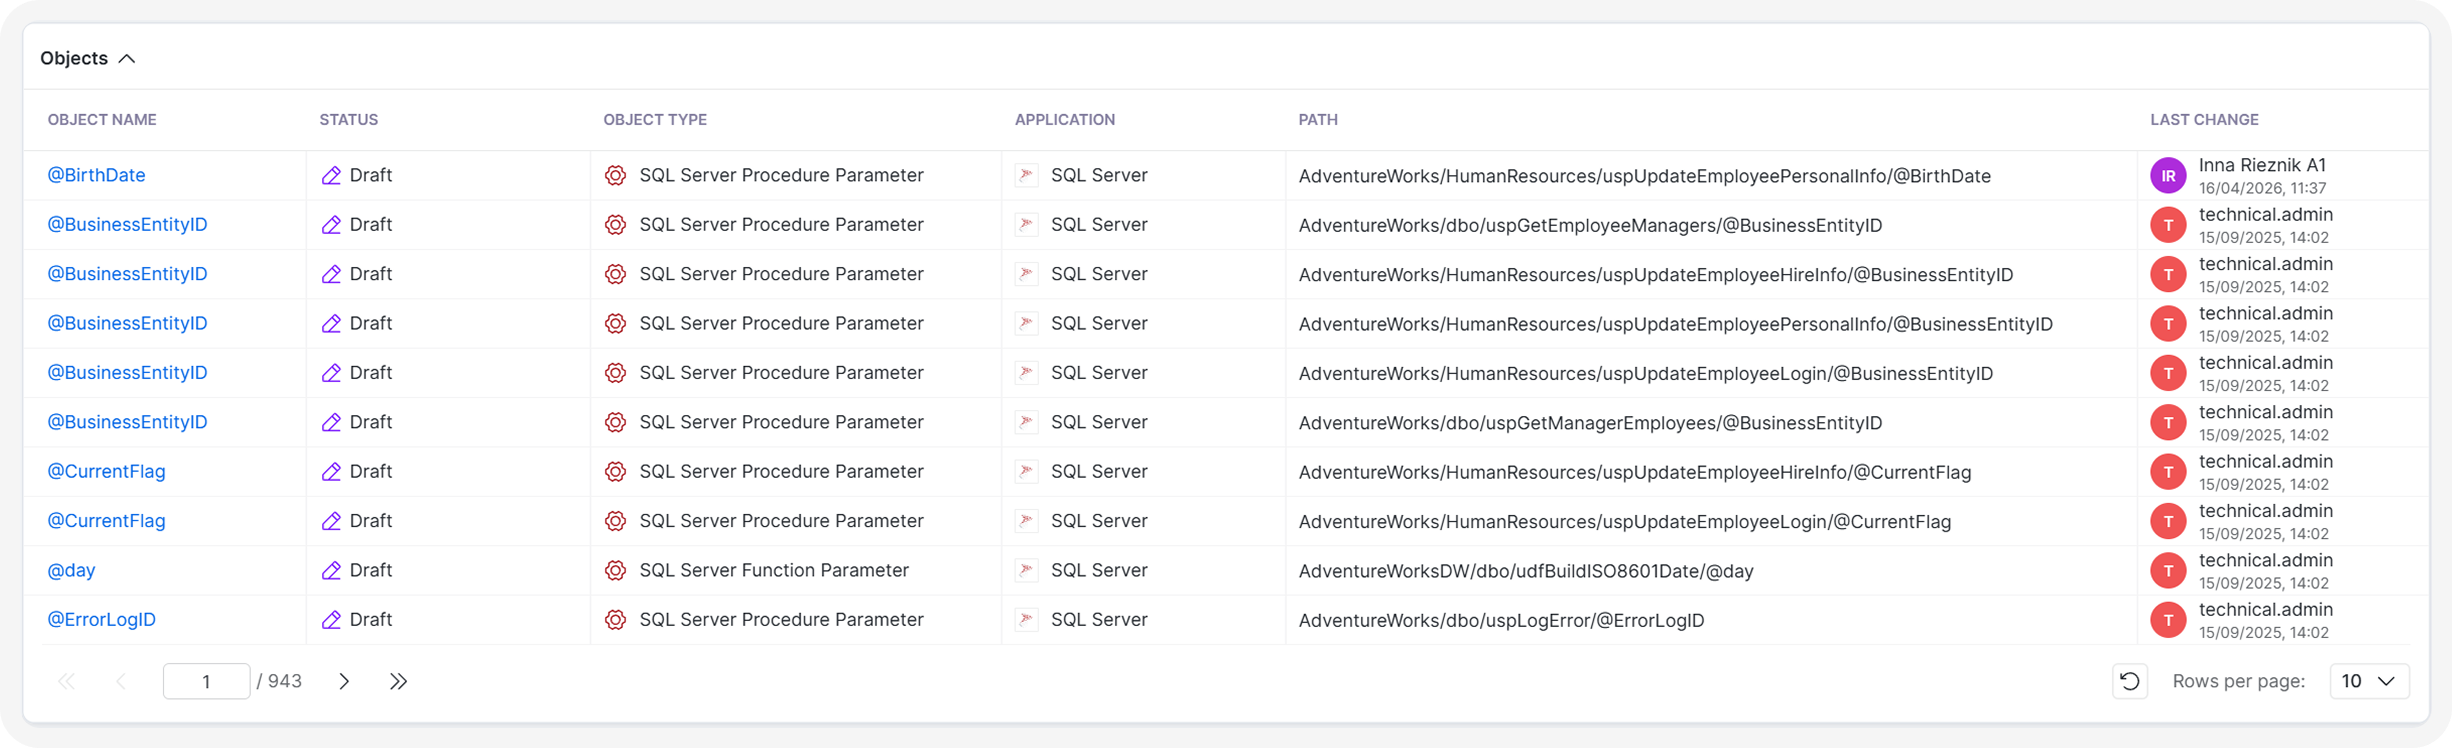Jump to the last page arrow
The height and width of the screenshot is (748, 2452).
click(x=398, y=681)
